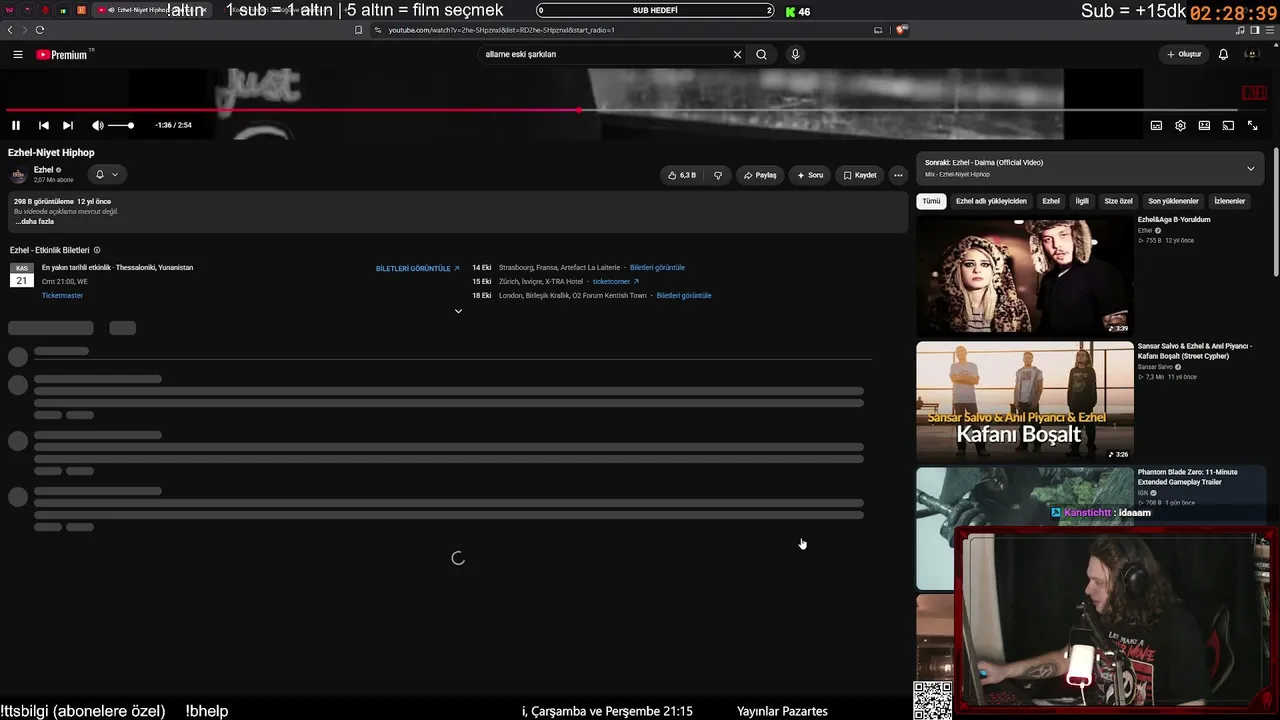Click the video title 'Ezhel-Niyet Hiphop'
1280x720 pixels.
point(51,153)
